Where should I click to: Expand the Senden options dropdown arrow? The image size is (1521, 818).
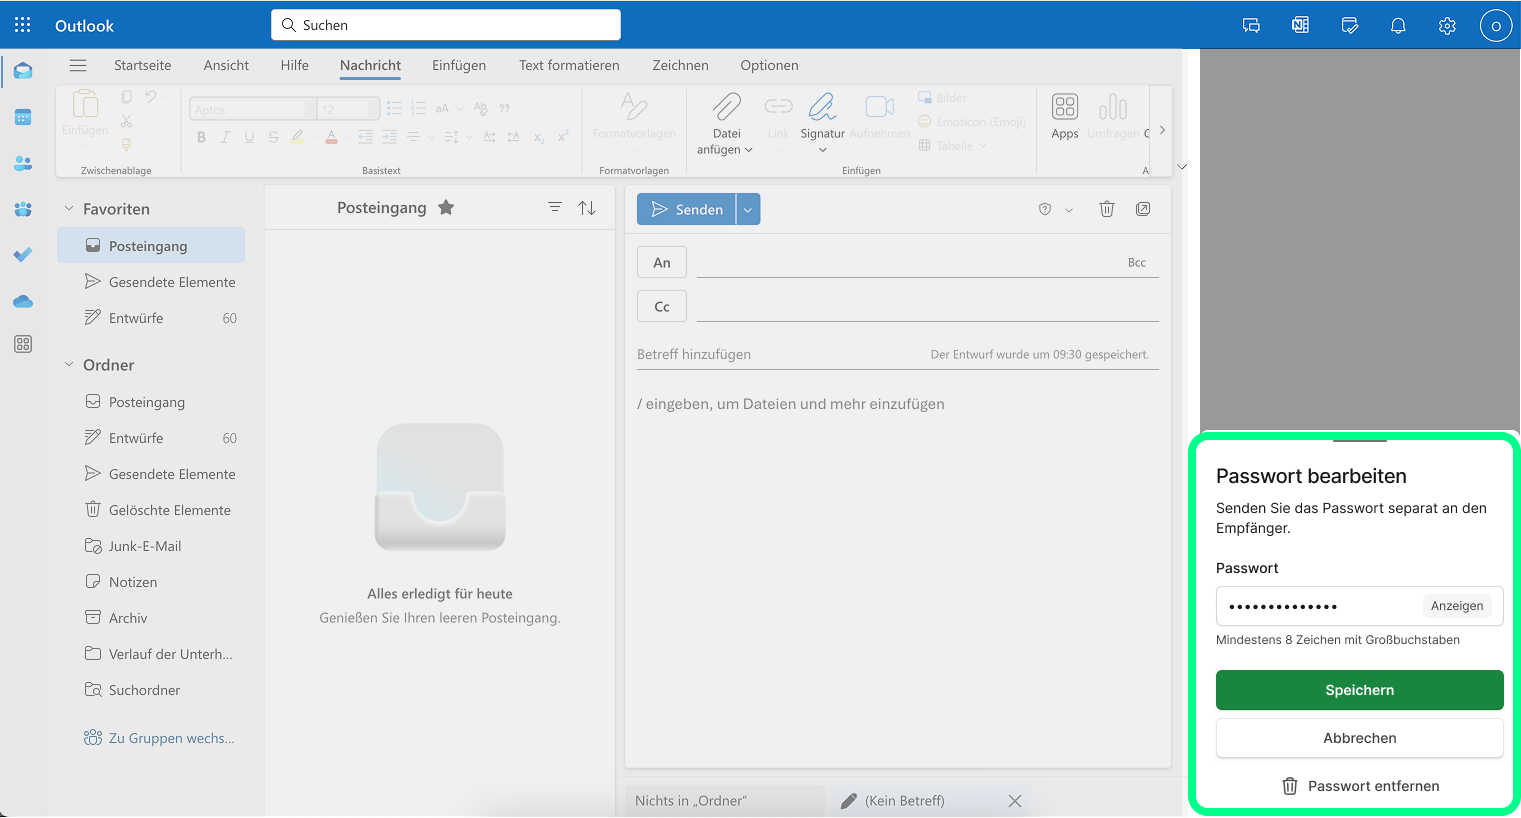coord(748,209)
